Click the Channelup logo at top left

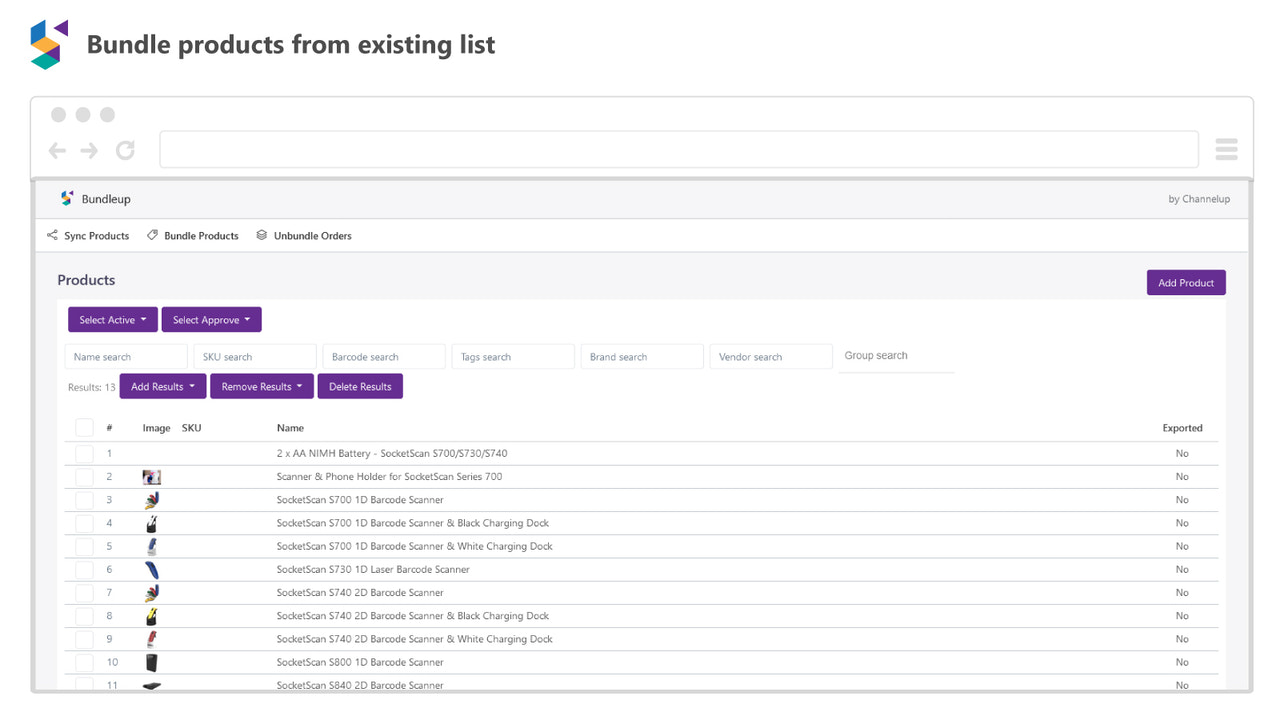pos(48,42)
